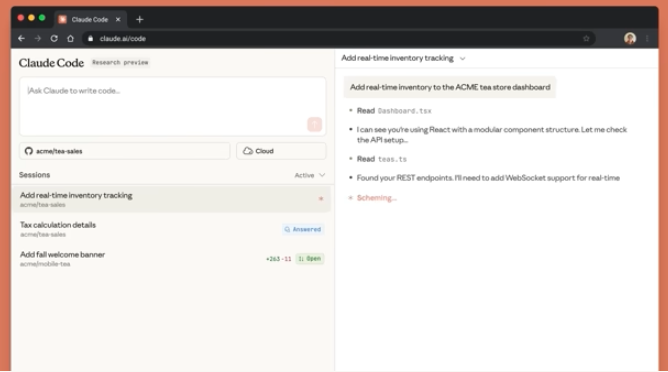Viewport: 668px width, 372px height.
Task: Click the acme/mobile-tea repository label
Action: click(45, 264)
